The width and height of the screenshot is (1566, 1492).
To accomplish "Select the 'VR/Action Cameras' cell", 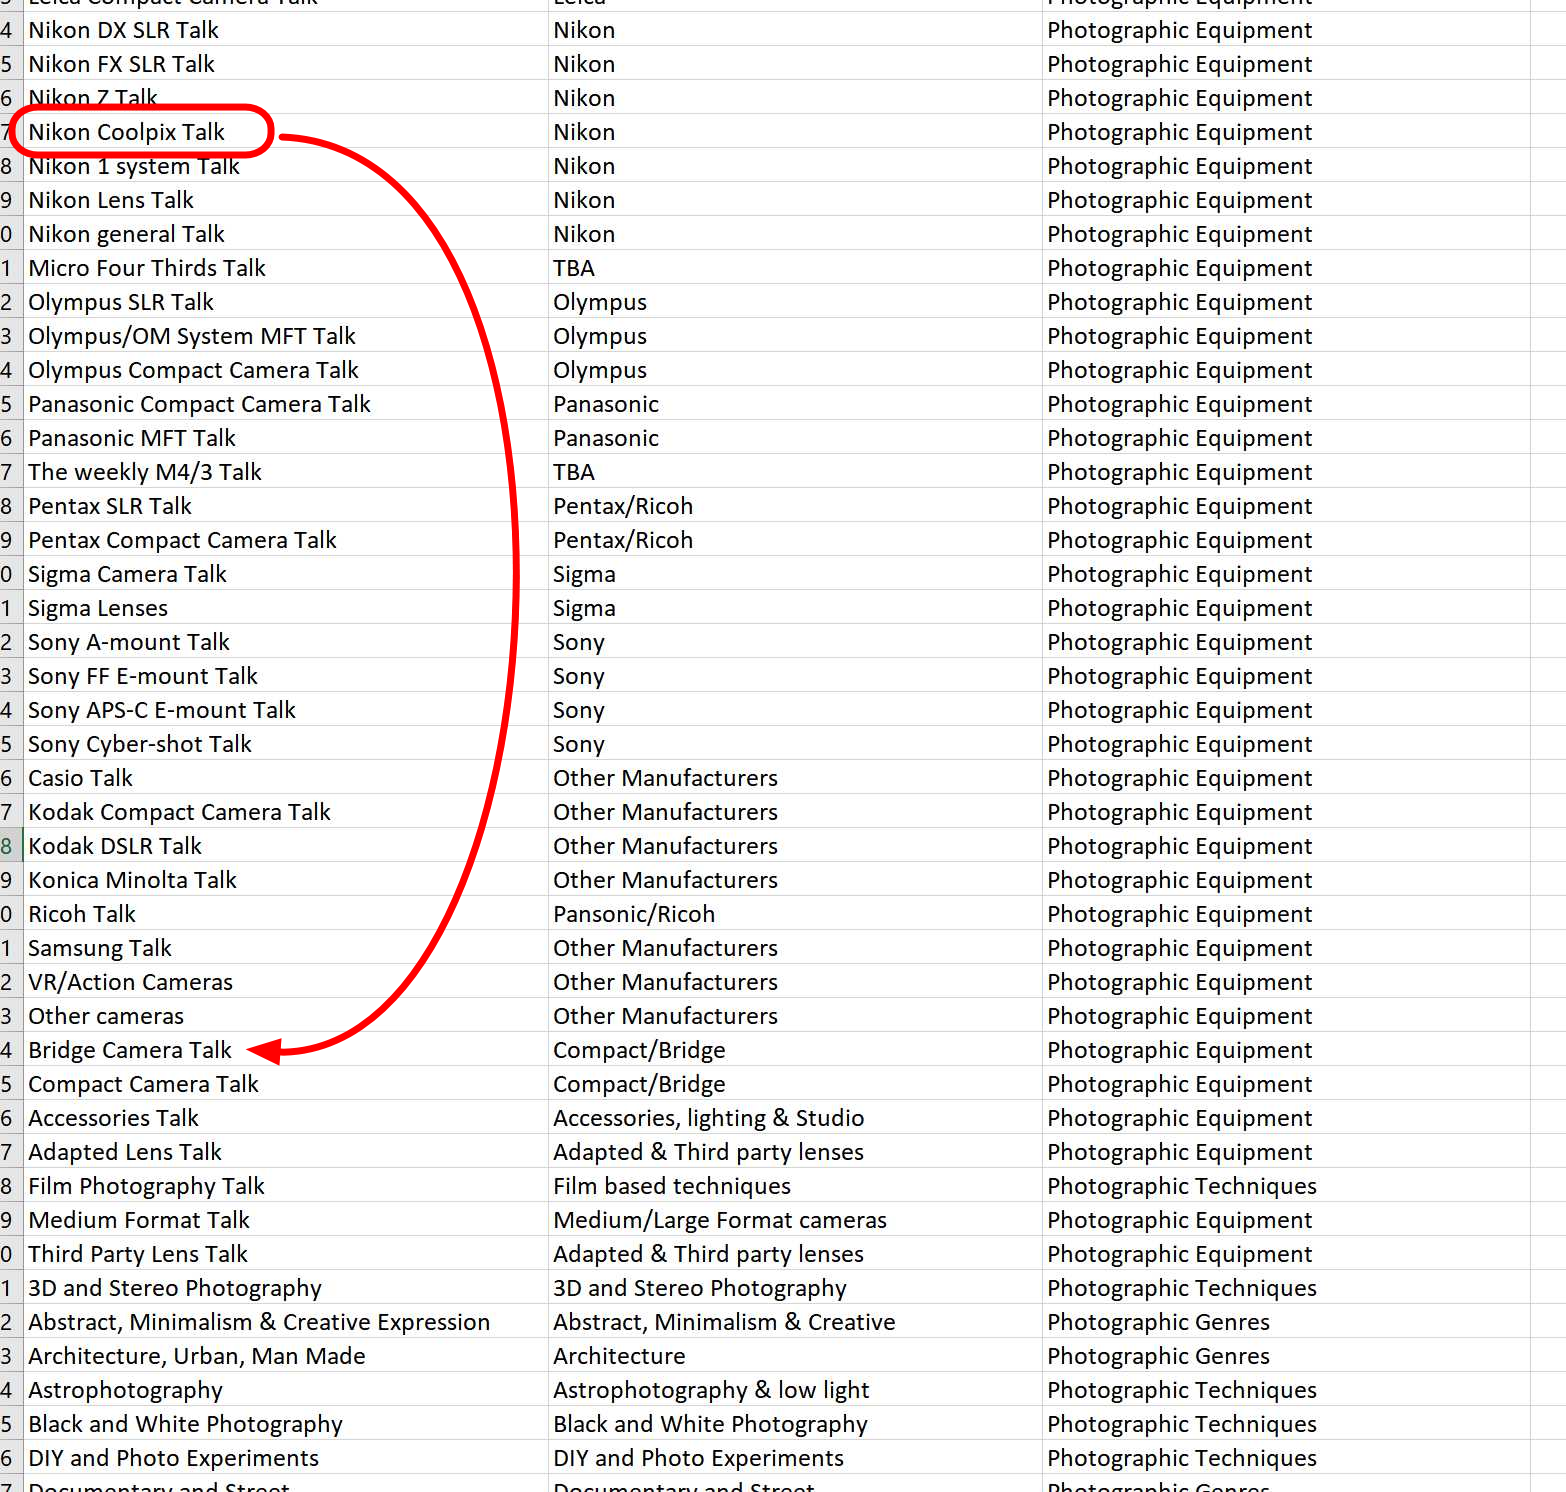I will 285,982.
